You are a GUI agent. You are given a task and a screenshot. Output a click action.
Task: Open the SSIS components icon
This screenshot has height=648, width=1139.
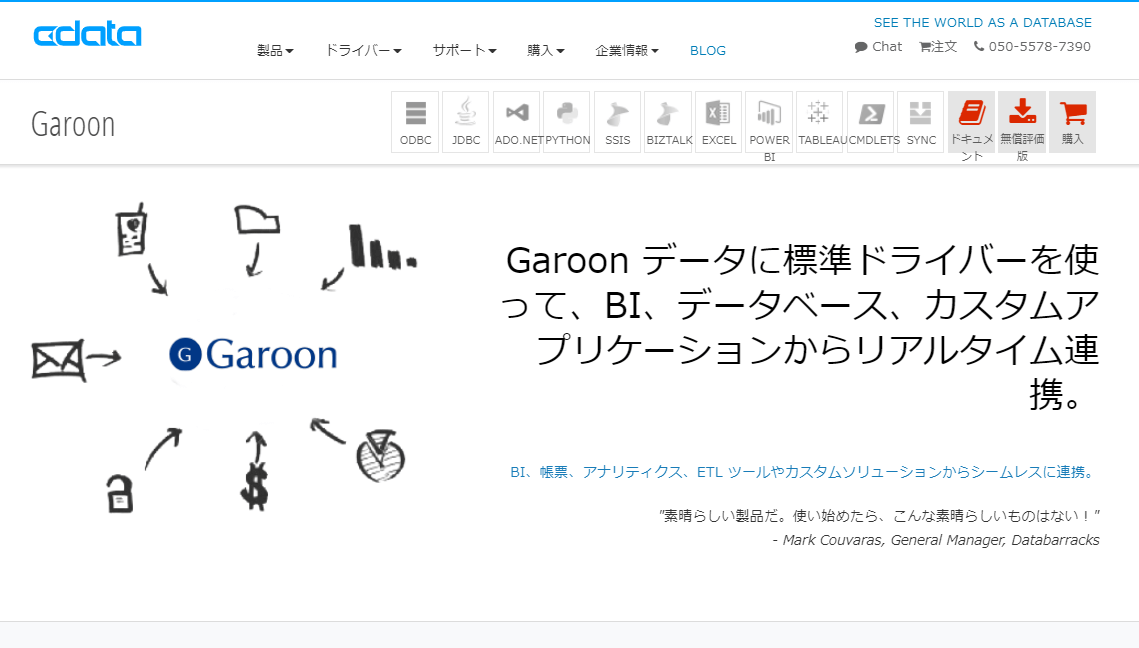coord(617,122)
